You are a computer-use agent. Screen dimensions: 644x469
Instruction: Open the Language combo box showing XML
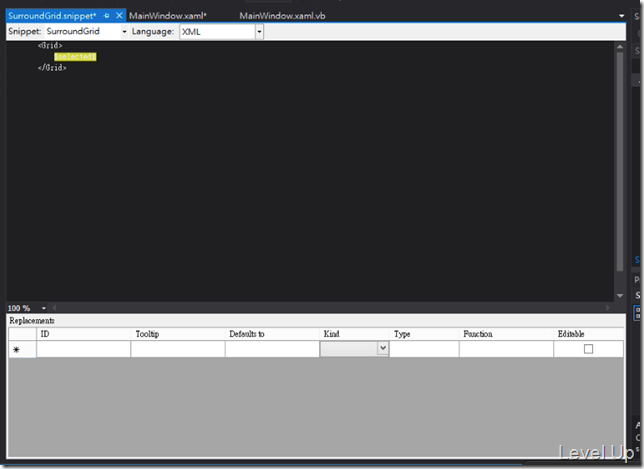click(221, 32)
